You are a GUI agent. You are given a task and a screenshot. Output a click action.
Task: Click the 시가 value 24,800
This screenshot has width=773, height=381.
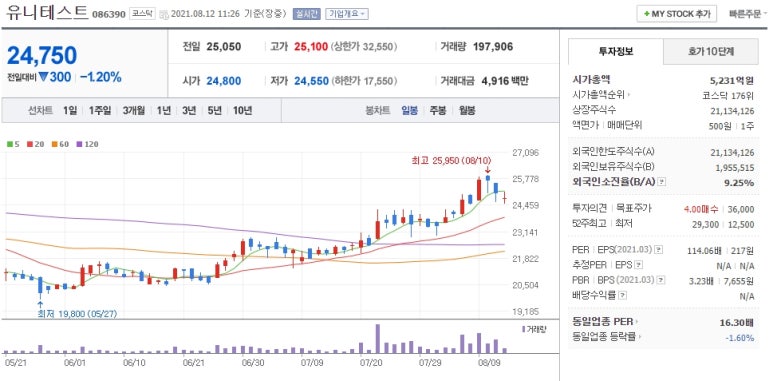click(224, 81)
